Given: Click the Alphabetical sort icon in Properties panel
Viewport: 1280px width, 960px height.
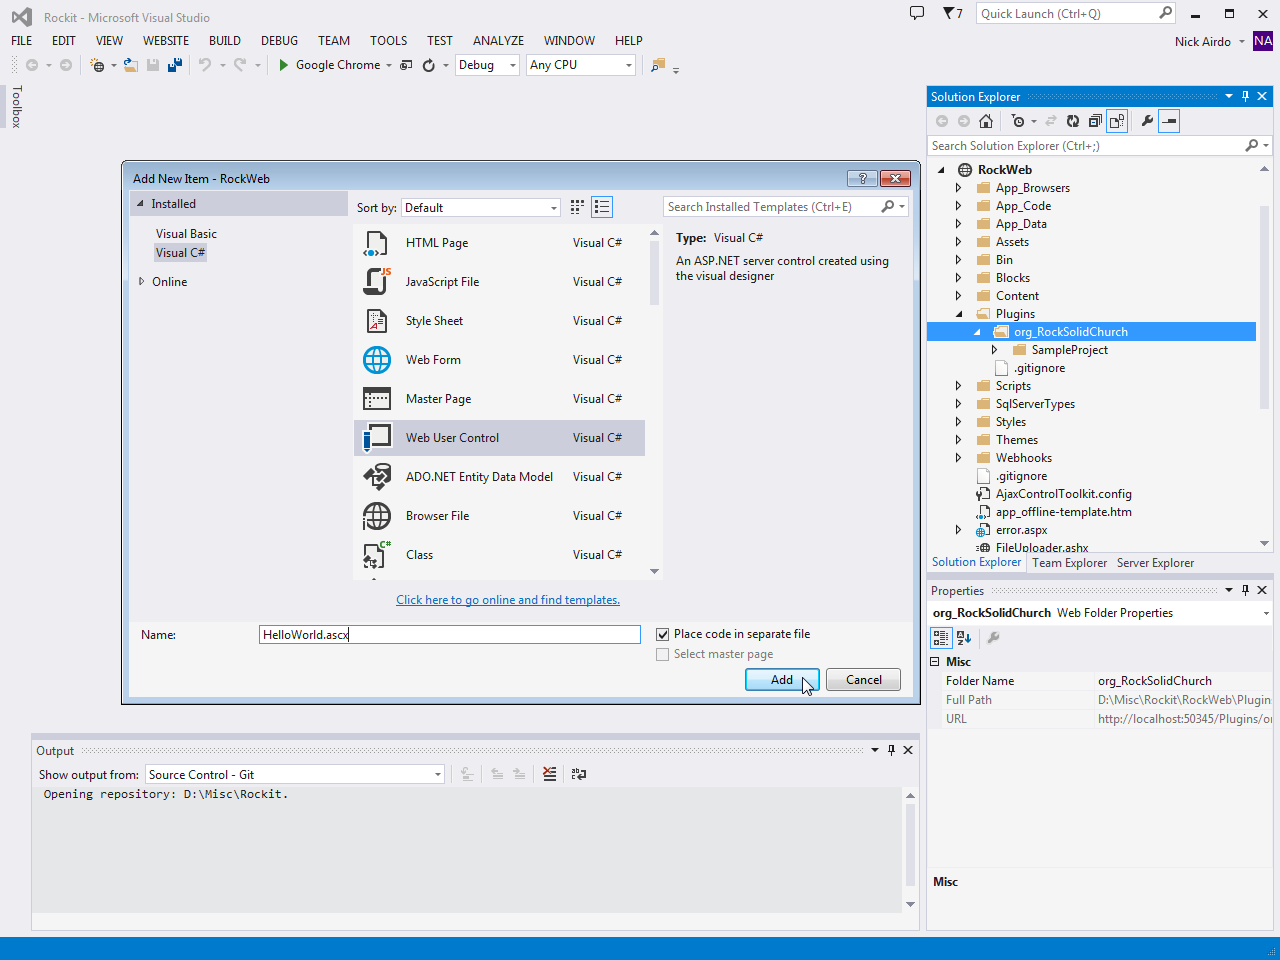Looking at the screenshot, I should pyautogui.click(x=964, y=637).
